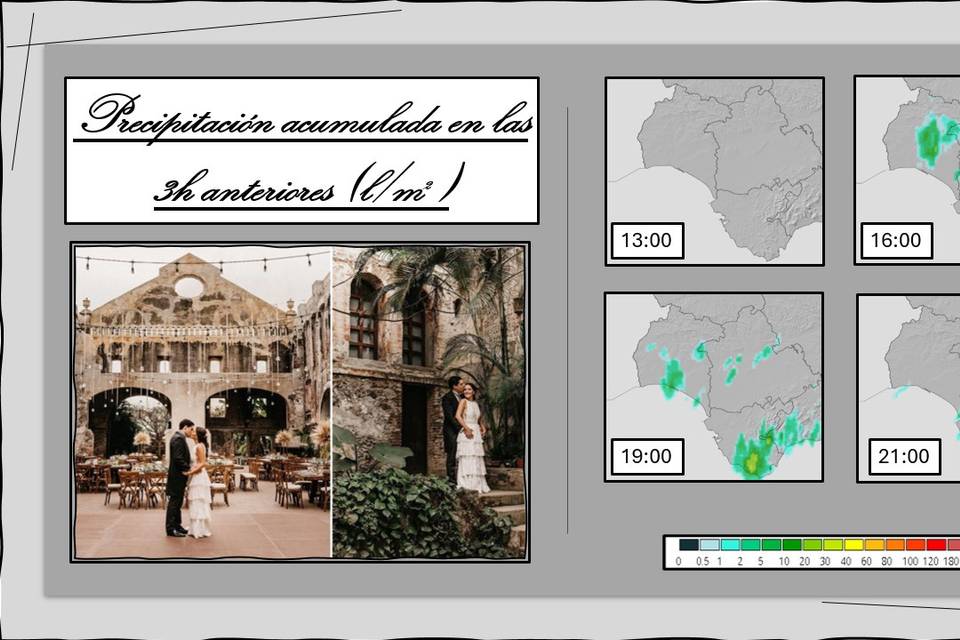Select the 16:00 precipitation map
This screenshot has height=640, width=960.
[907, 171]
